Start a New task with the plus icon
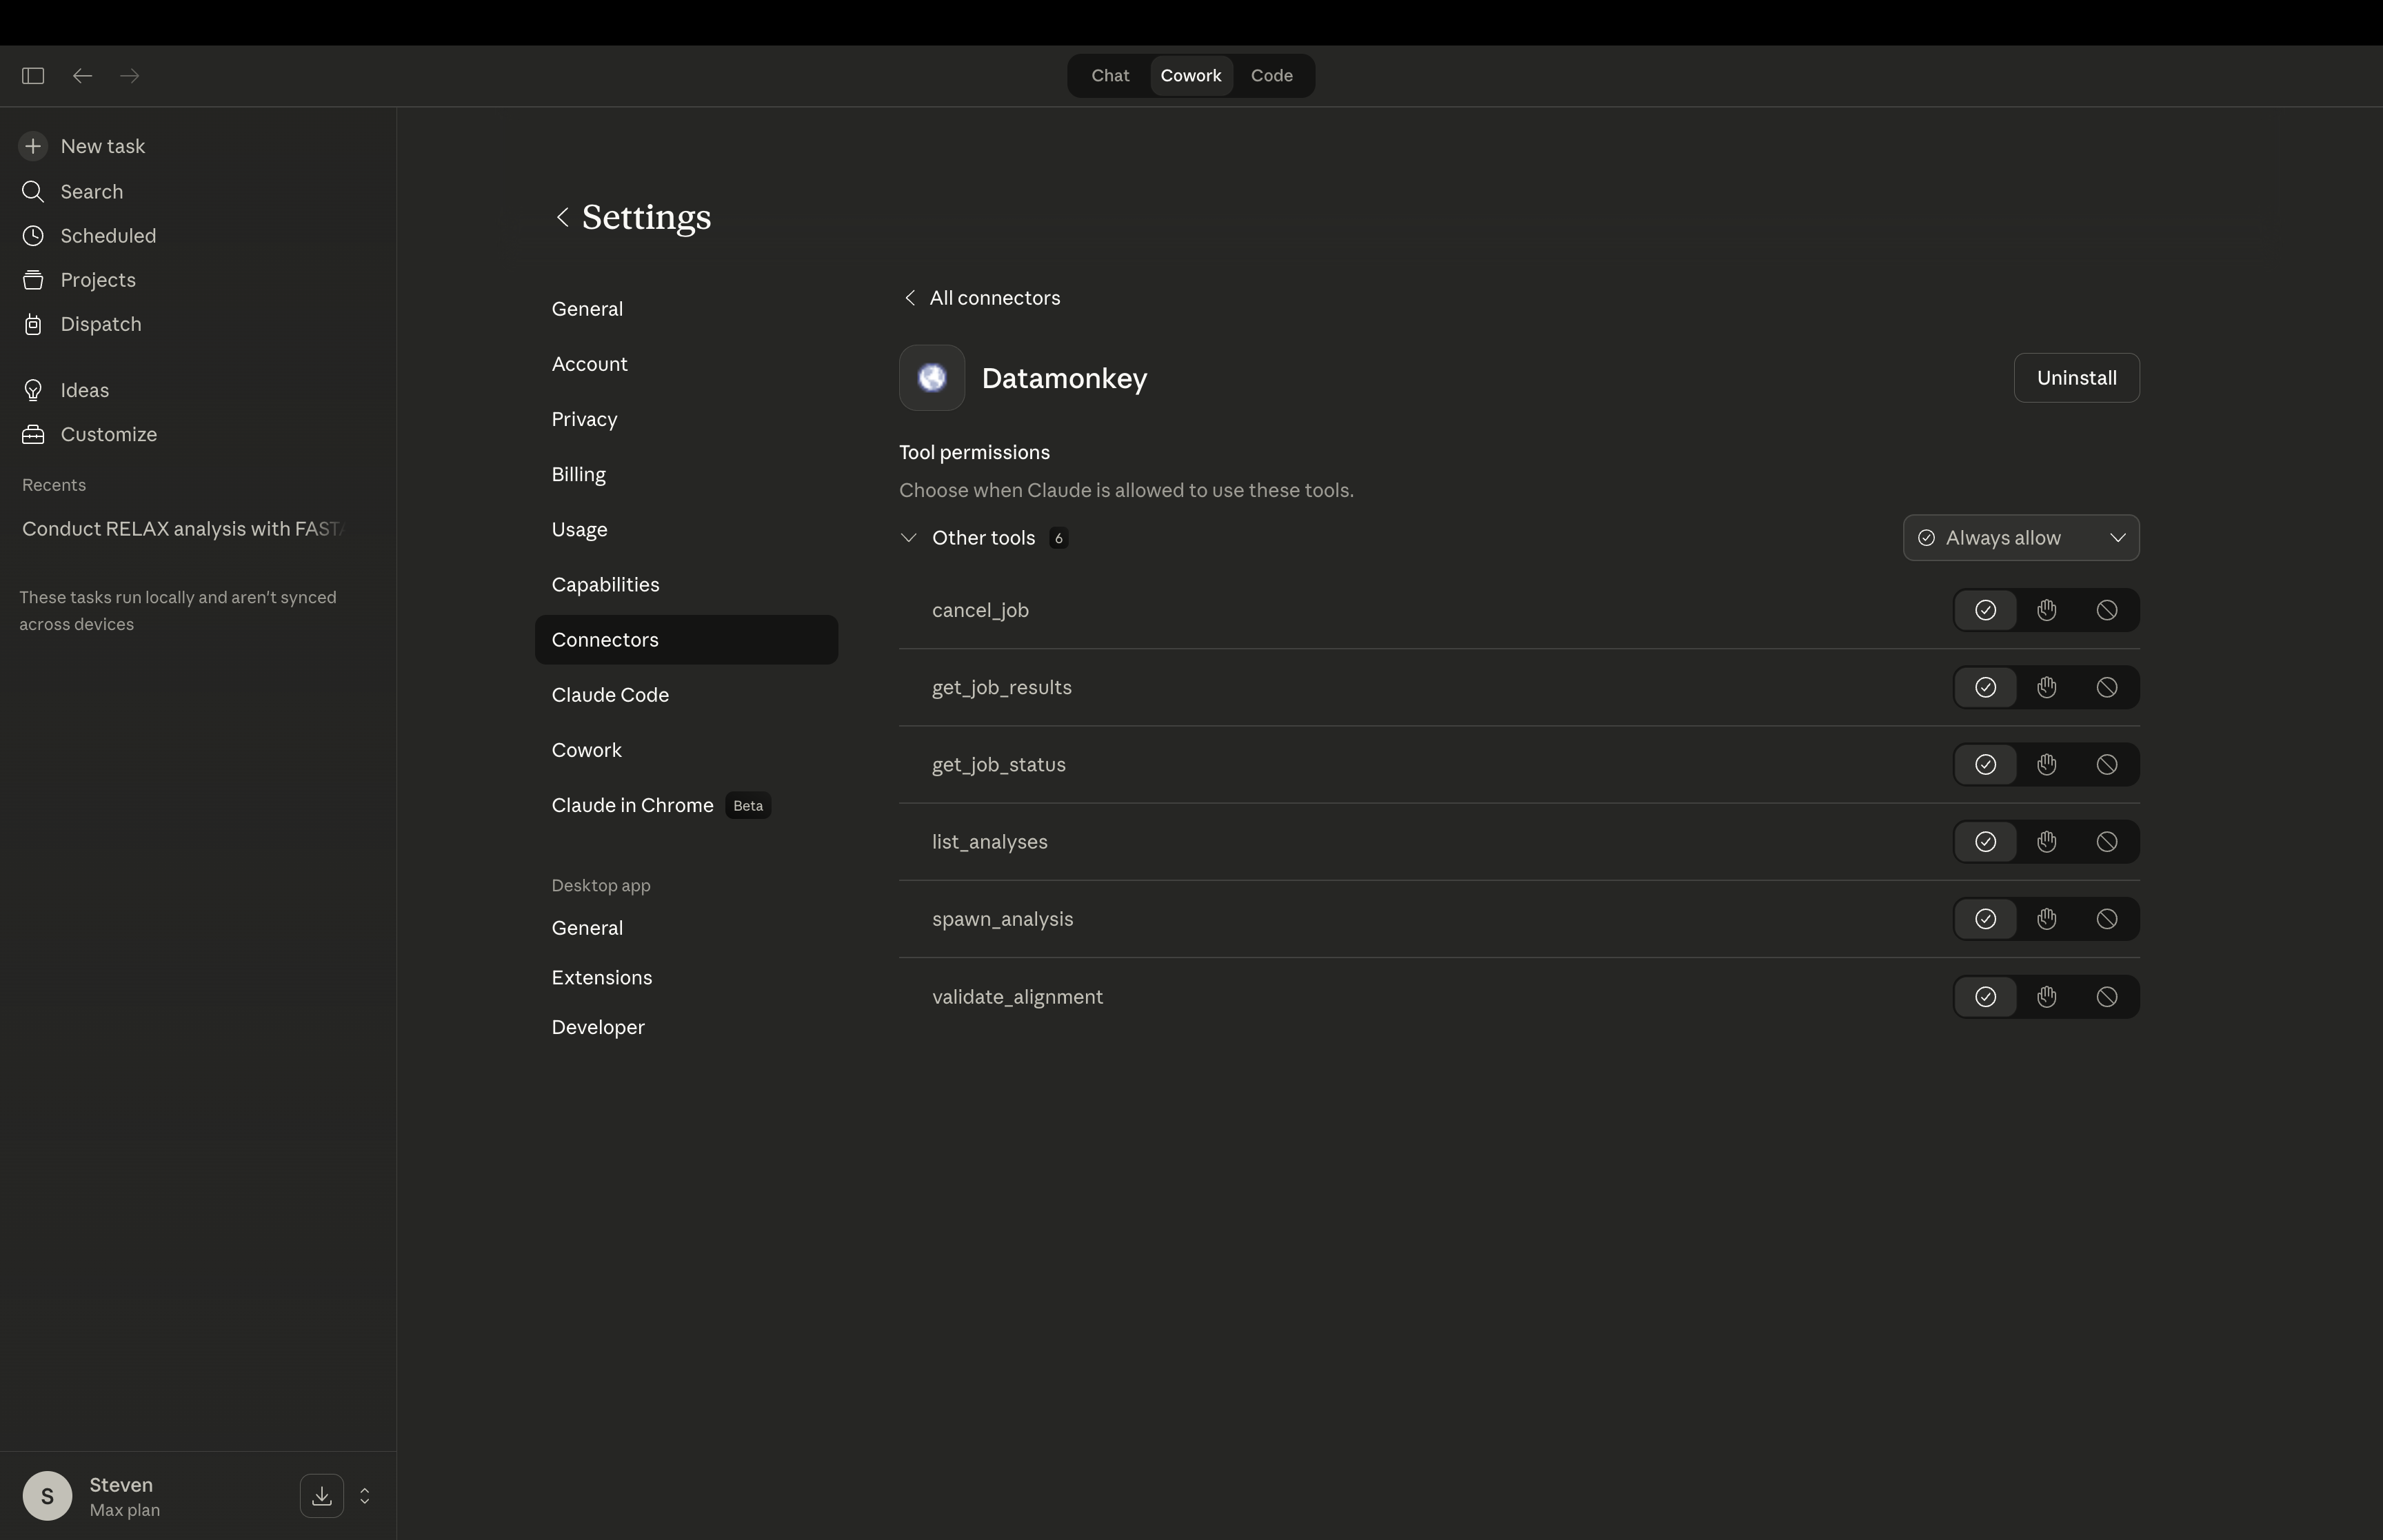Screen dimensions: 2383x1540 tap(33, 145)
